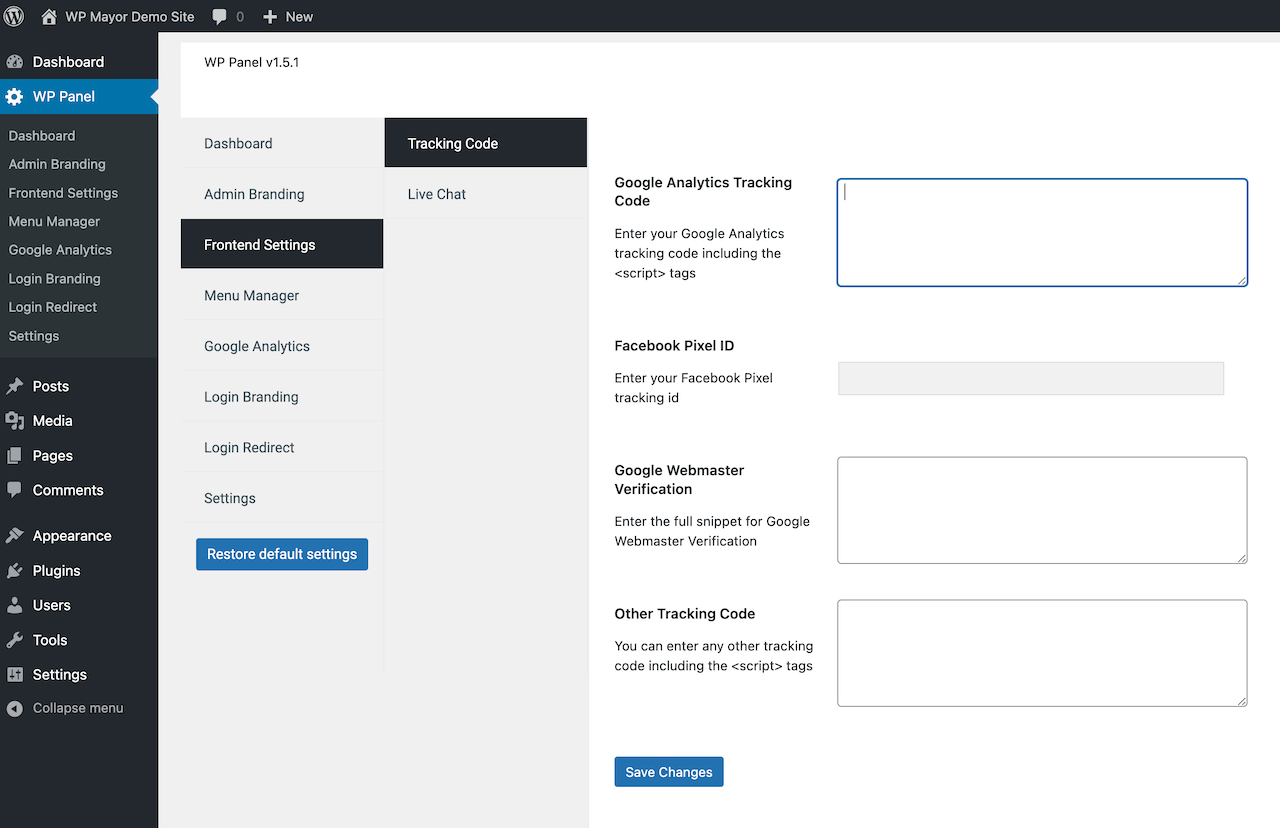Image resolution: width=1280 pixels, height=828 pixels.
Task: Click the Comments speech bubble icon in sidebar
Action: 14,490
